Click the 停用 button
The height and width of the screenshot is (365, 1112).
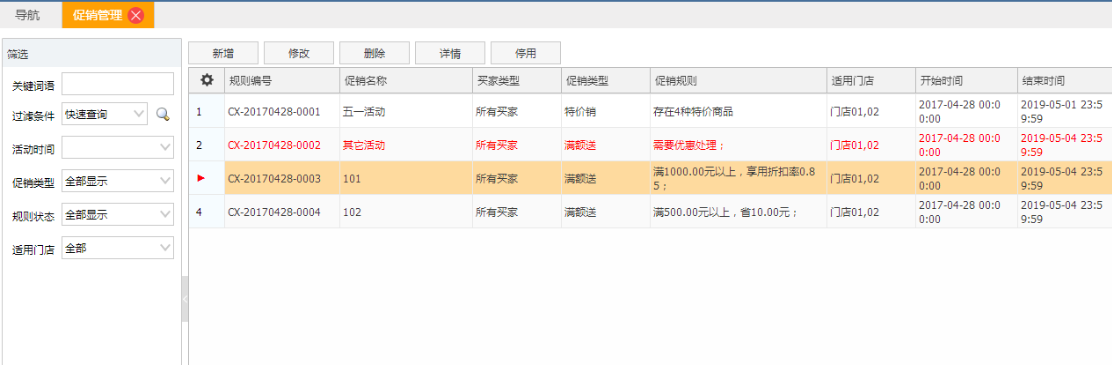pyautogui.click(x=526, y=53)
